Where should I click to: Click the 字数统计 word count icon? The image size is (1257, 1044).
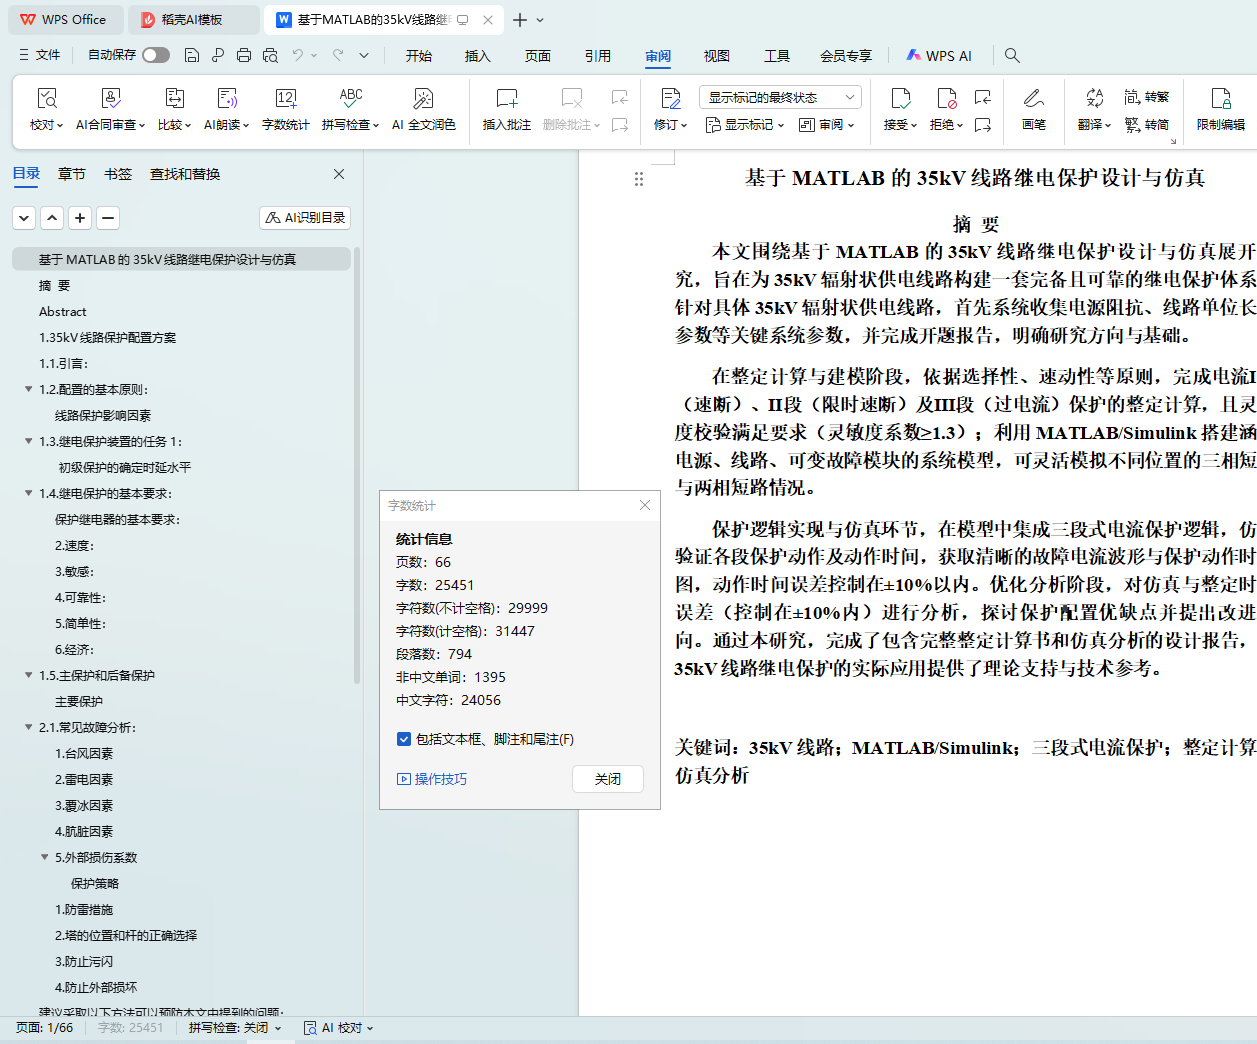(x=285, y=99)
